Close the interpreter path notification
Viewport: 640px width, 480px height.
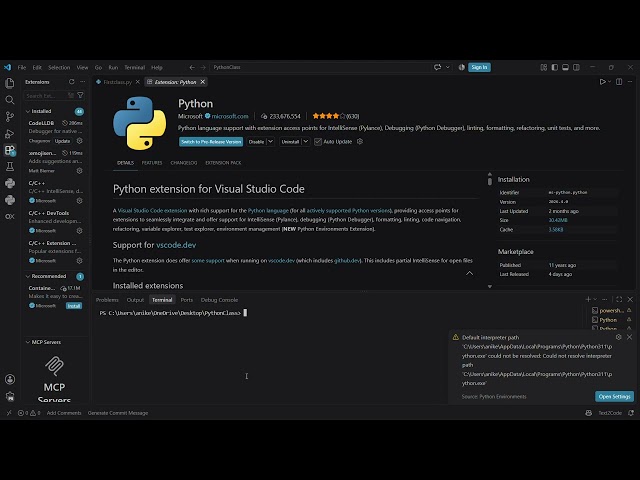629,337
